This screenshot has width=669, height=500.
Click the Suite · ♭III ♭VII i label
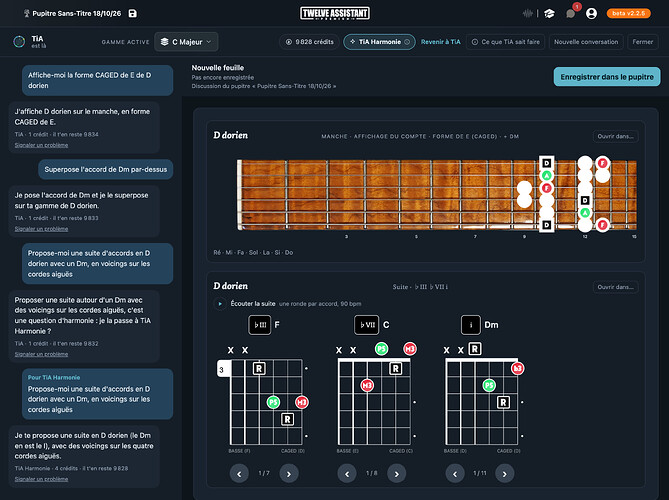pos(420,287)
